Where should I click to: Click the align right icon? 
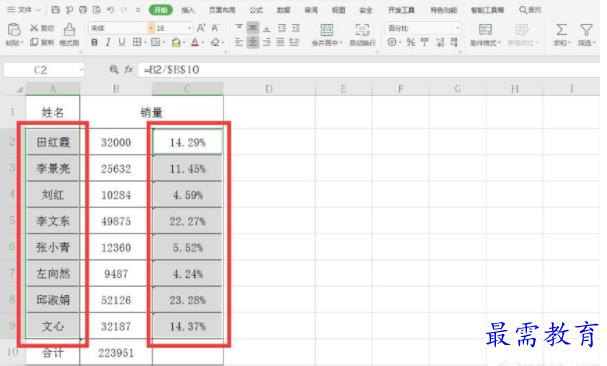click(267, 42)
